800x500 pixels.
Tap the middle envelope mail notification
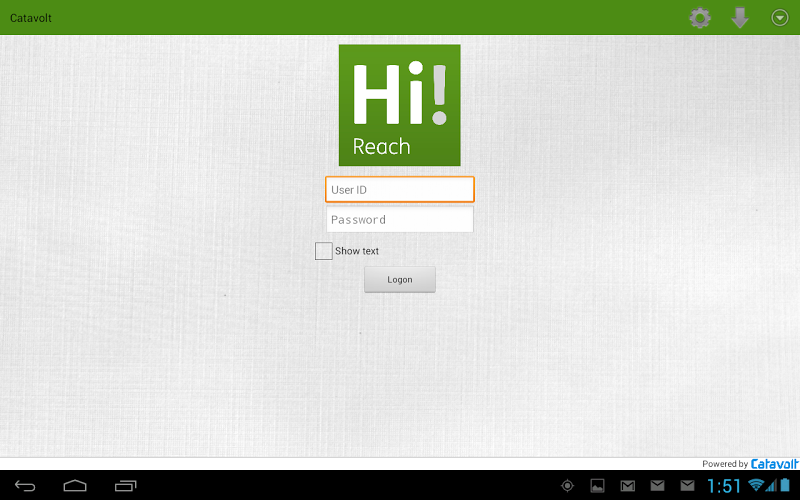(x=657, y=486)
